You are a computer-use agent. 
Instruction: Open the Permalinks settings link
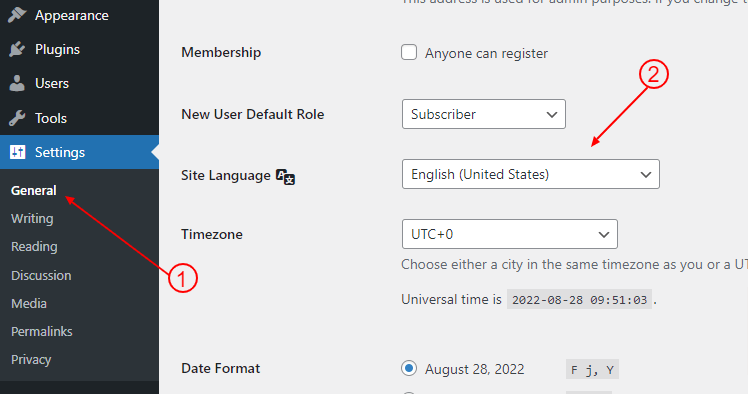[x=42, y=332]
